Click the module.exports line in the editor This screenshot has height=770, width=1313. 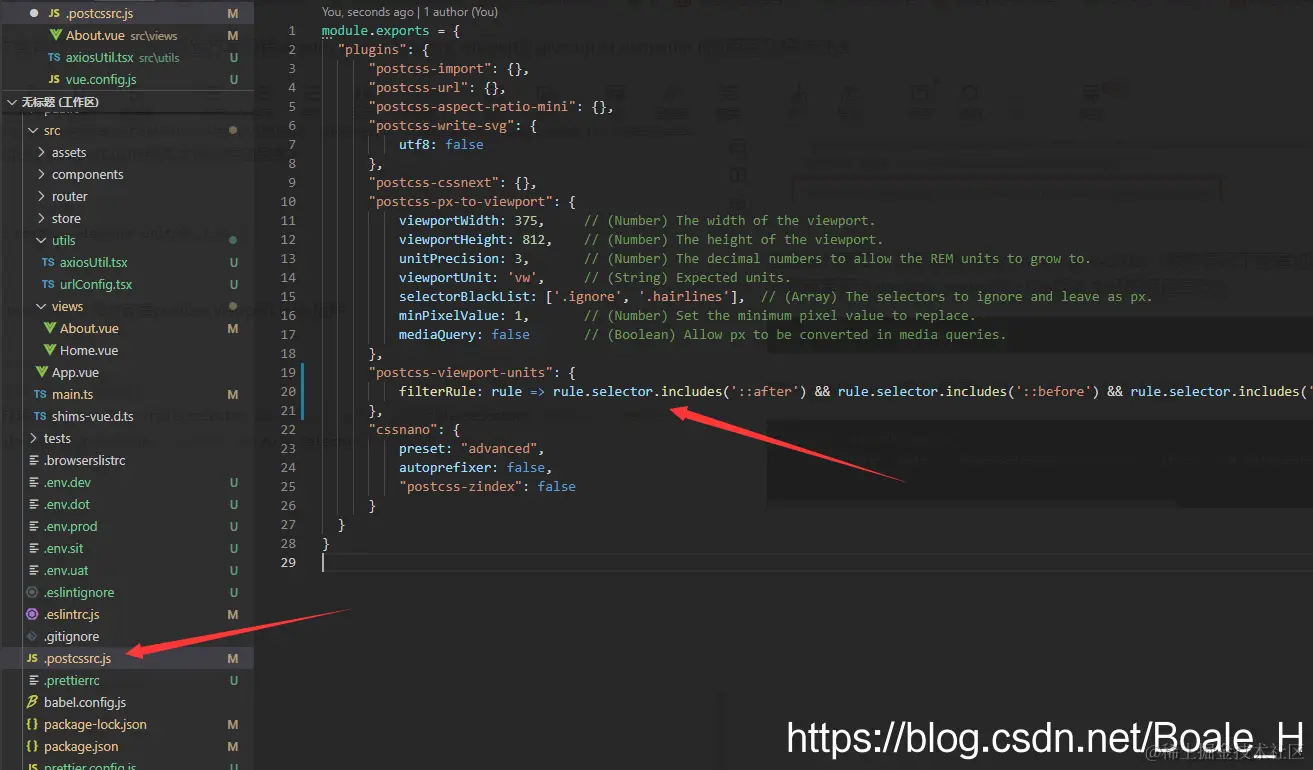point(390,31)
